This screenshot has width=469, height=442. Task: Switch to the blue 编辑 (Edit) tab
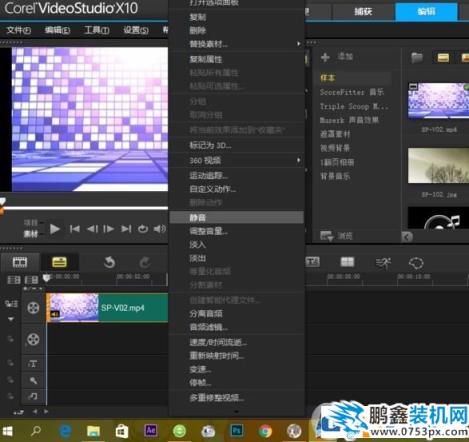[x=426, y=12]
